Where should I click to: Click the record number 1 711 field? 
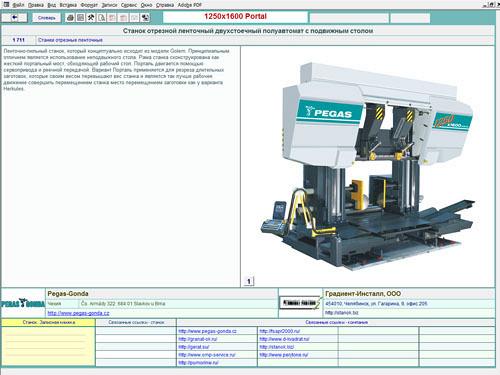pos(19,40)
